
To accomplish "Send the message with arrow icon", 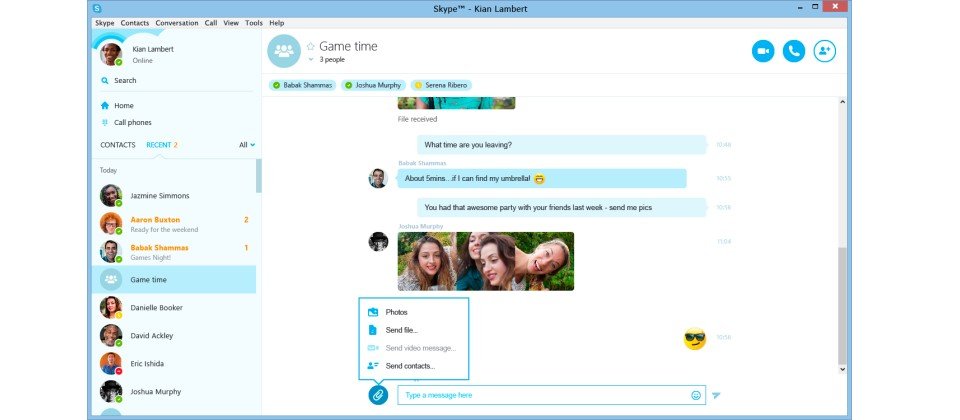I will coord(716,396).
